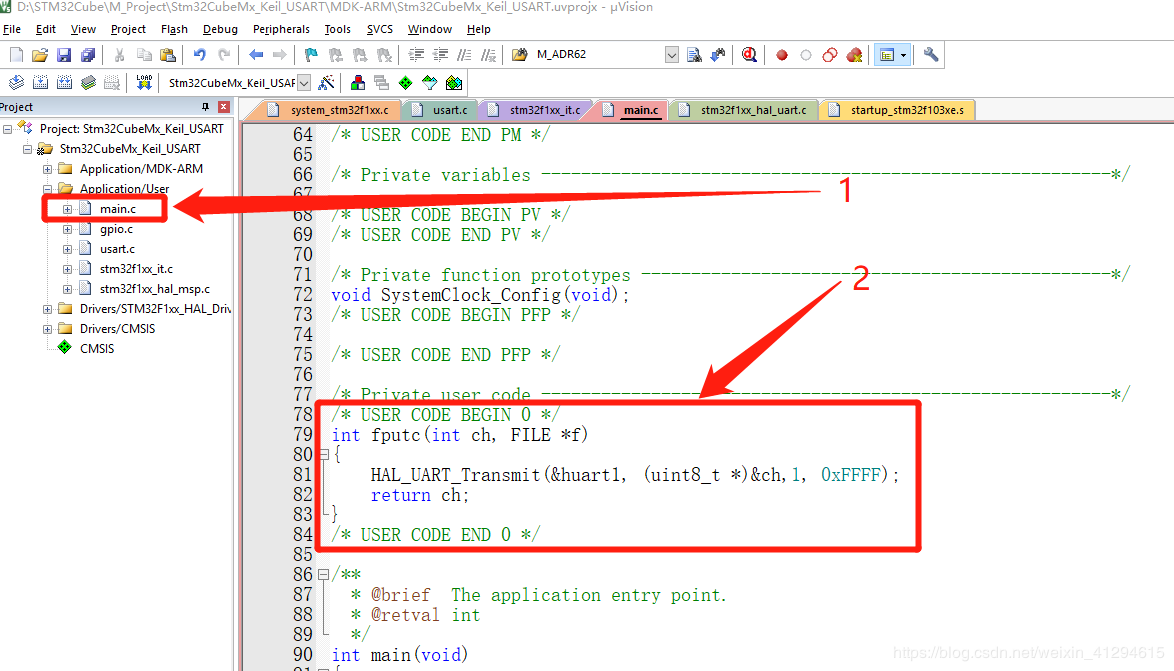Collapse the fputc function fold
This screenshot has width=1174, height=671.
(323, 455)
